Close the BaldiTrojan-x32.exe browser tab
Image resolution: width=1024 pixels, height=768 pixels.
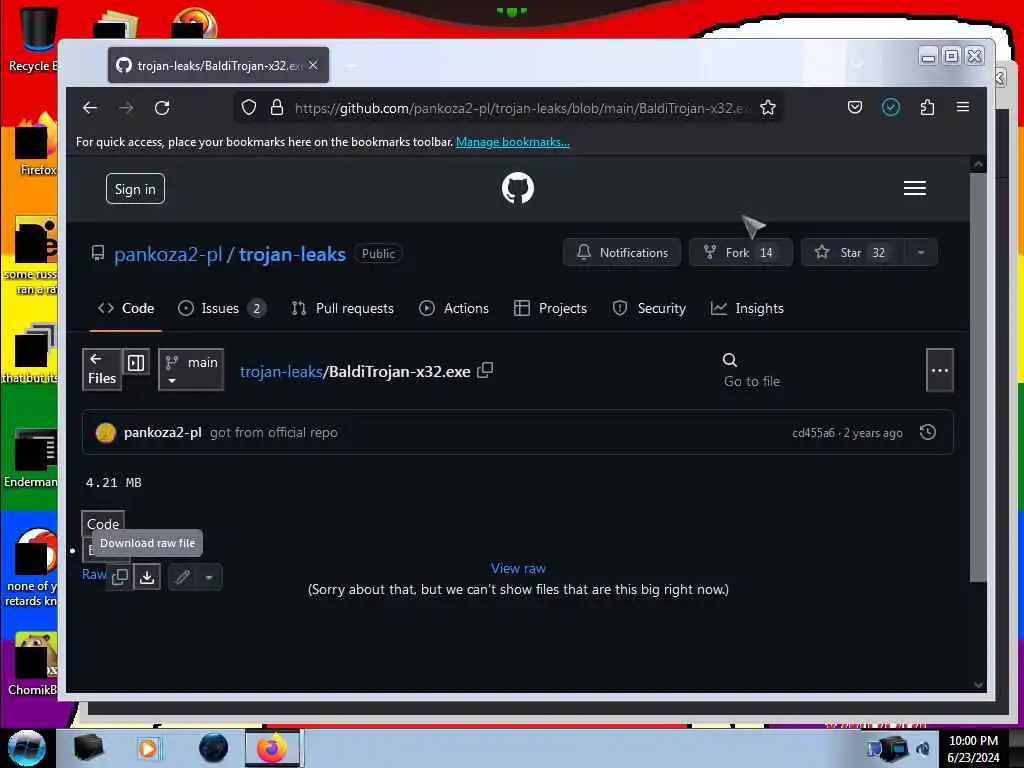tap(313, 65)
